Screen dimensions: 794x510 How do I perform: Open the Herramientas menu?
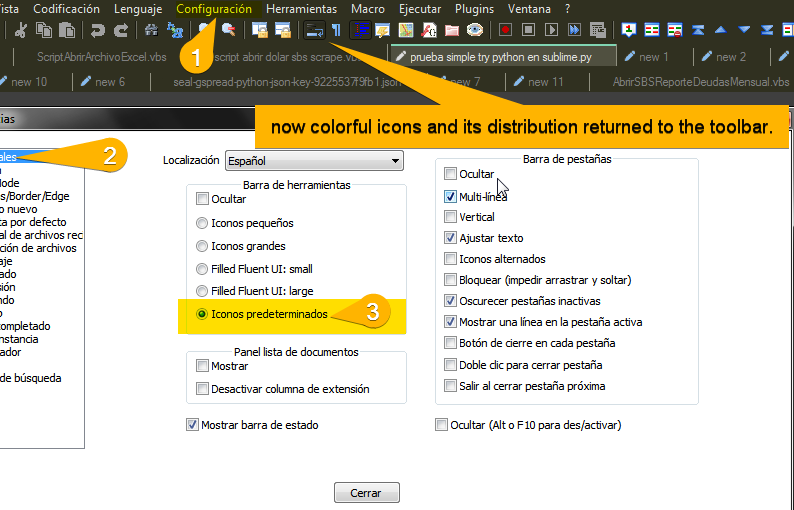coord(301,9)
